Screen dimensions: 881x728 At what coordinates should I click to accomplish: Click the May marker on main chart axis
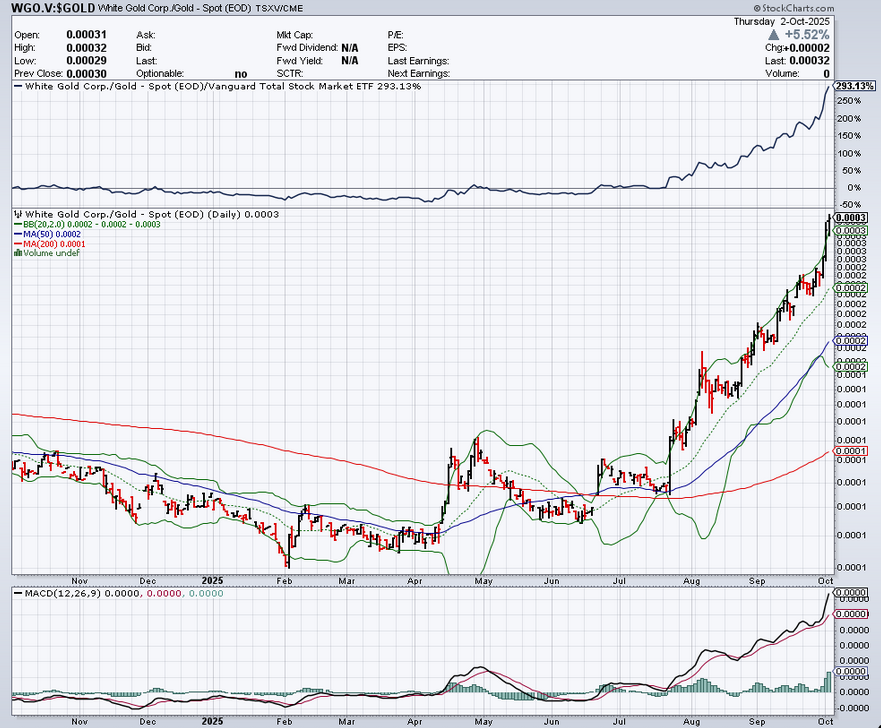coord(484,579)
